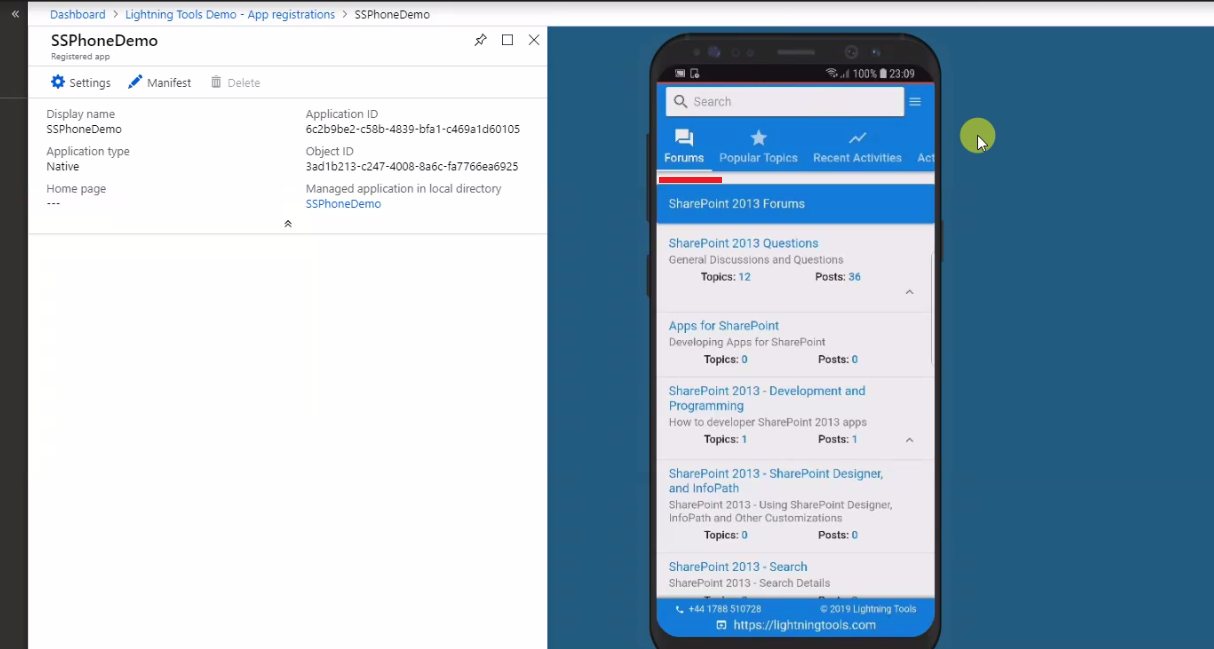1214x649 pixels.
Task: Click the magnifier icon in phone search
Action: pos(680,101)
